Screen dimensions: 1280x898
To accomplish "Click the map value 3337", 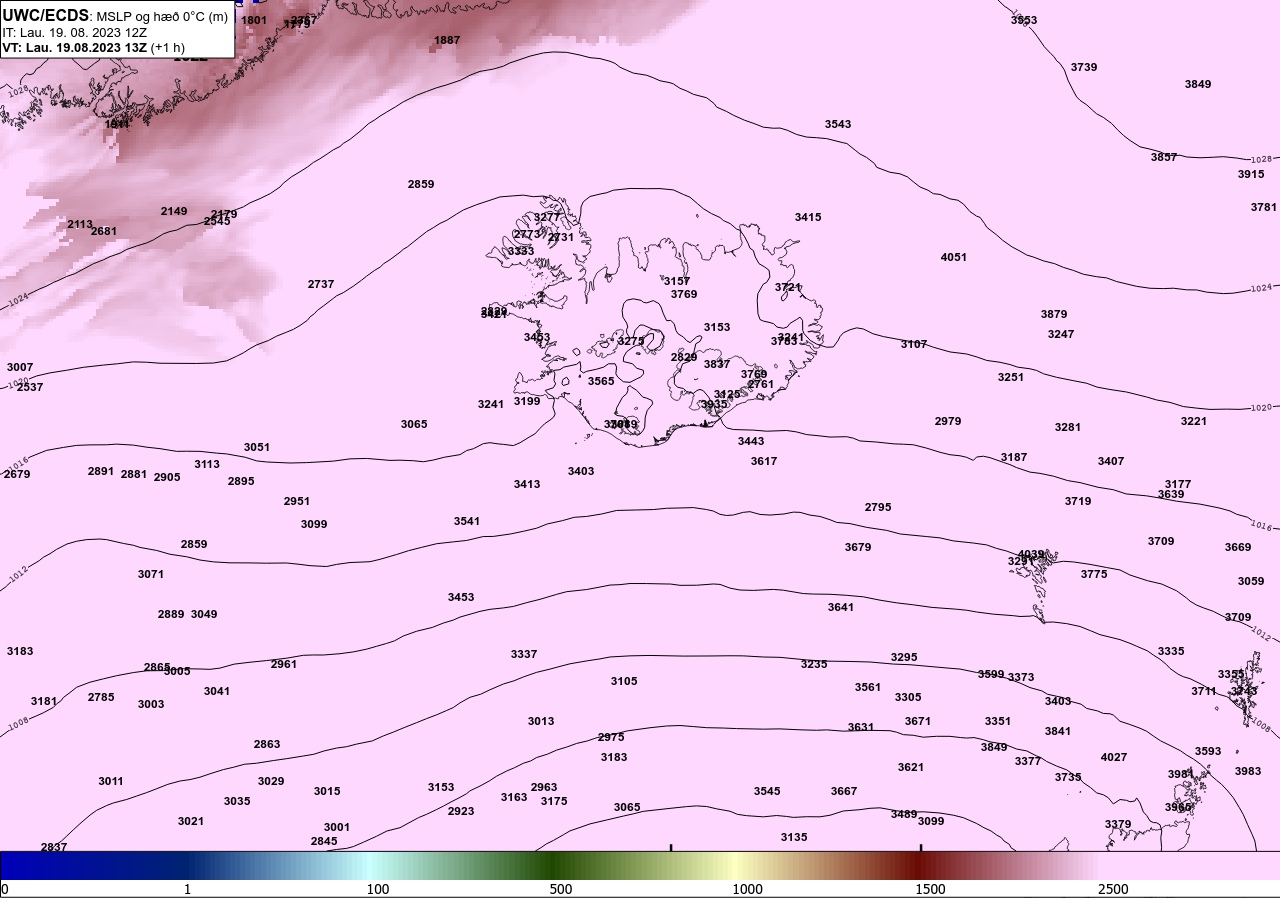I will coord(524,654).
